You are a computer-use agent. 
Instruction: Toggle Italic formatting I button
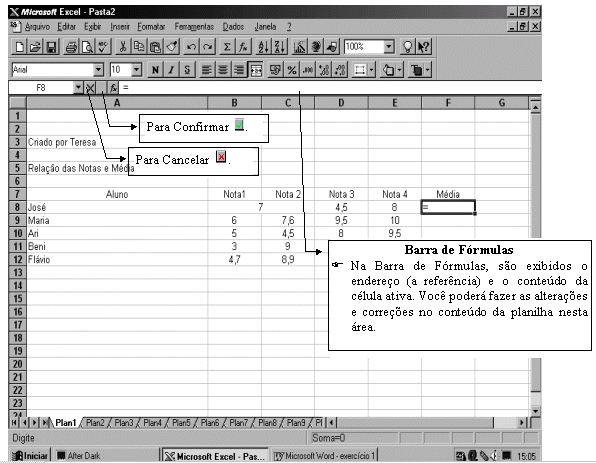[x=171, y=70]
